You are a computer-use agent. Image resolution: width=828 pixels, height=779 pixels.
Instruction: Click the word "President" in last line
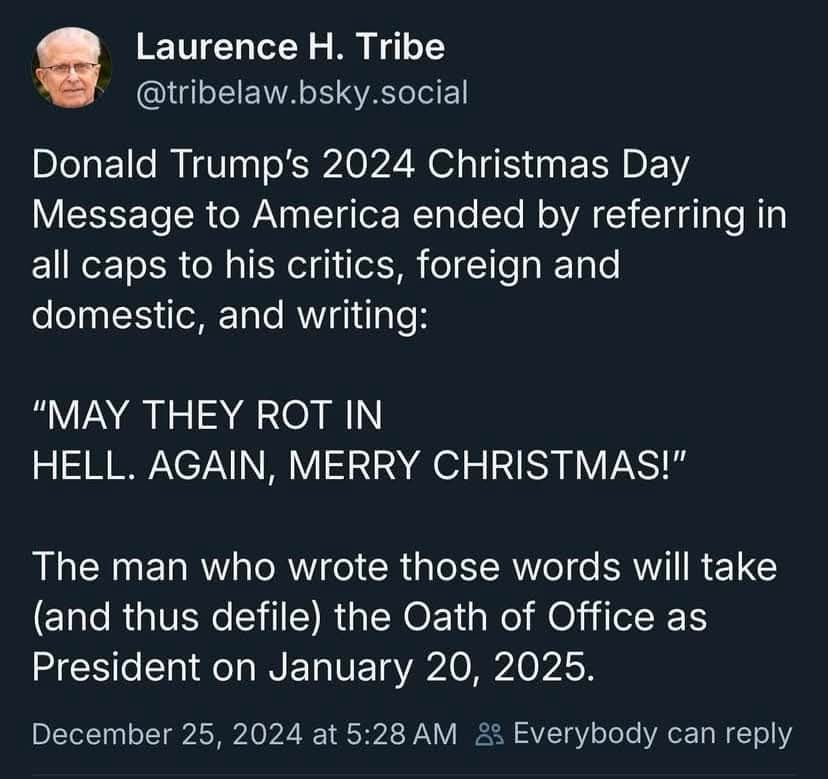coord(116,667)
